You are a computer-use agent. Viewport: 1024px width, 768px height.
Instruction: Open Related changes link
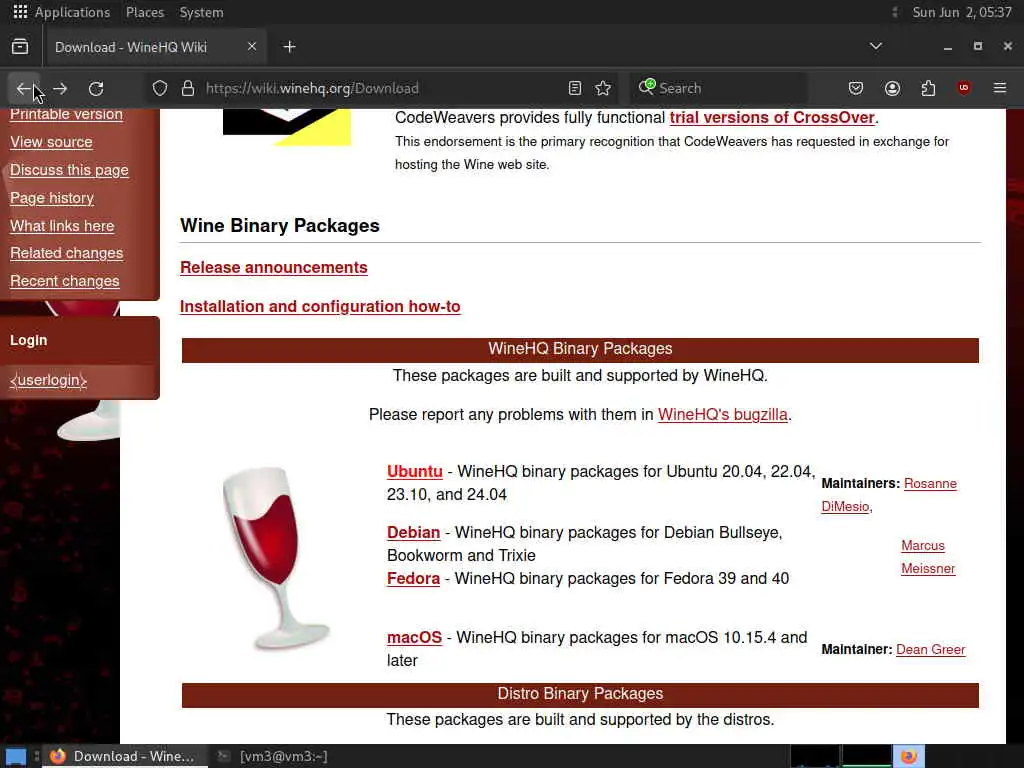(66, 253)
